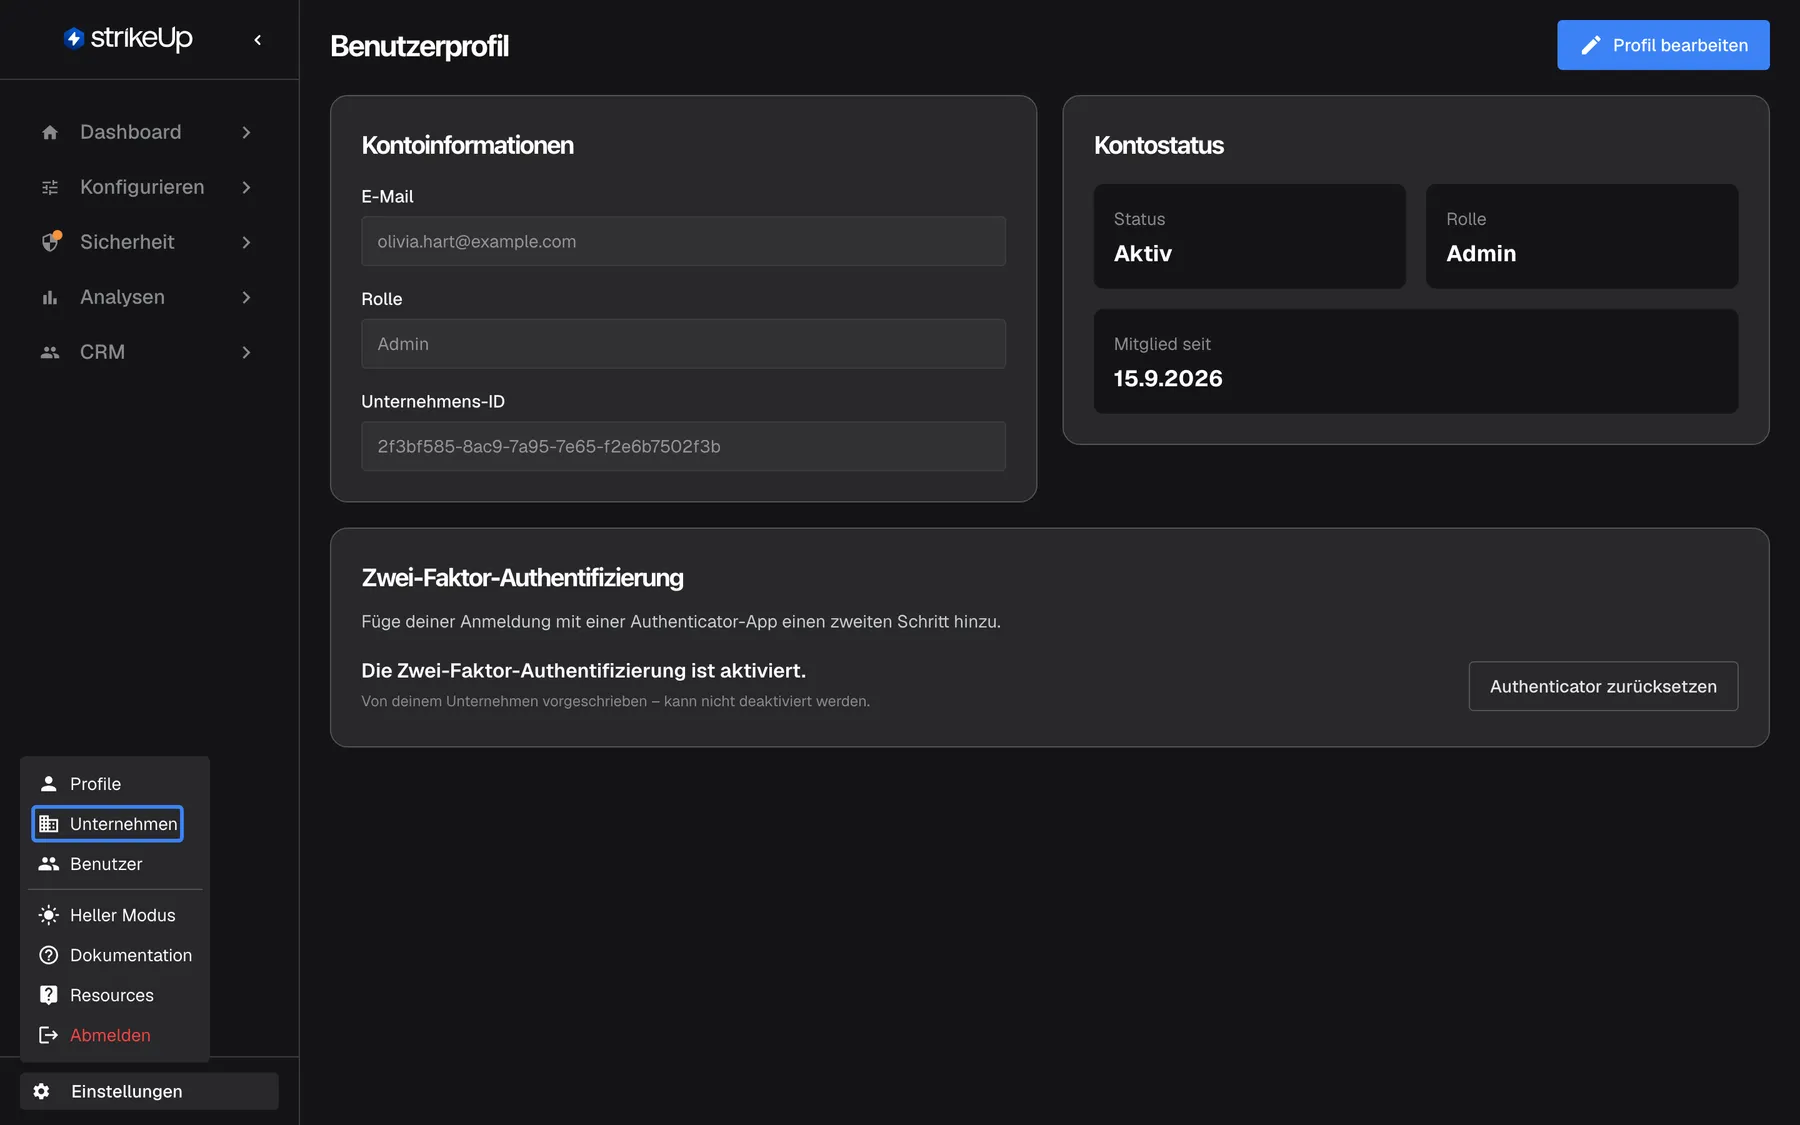Switch to Heller Modus

click(x=115, y=915)
